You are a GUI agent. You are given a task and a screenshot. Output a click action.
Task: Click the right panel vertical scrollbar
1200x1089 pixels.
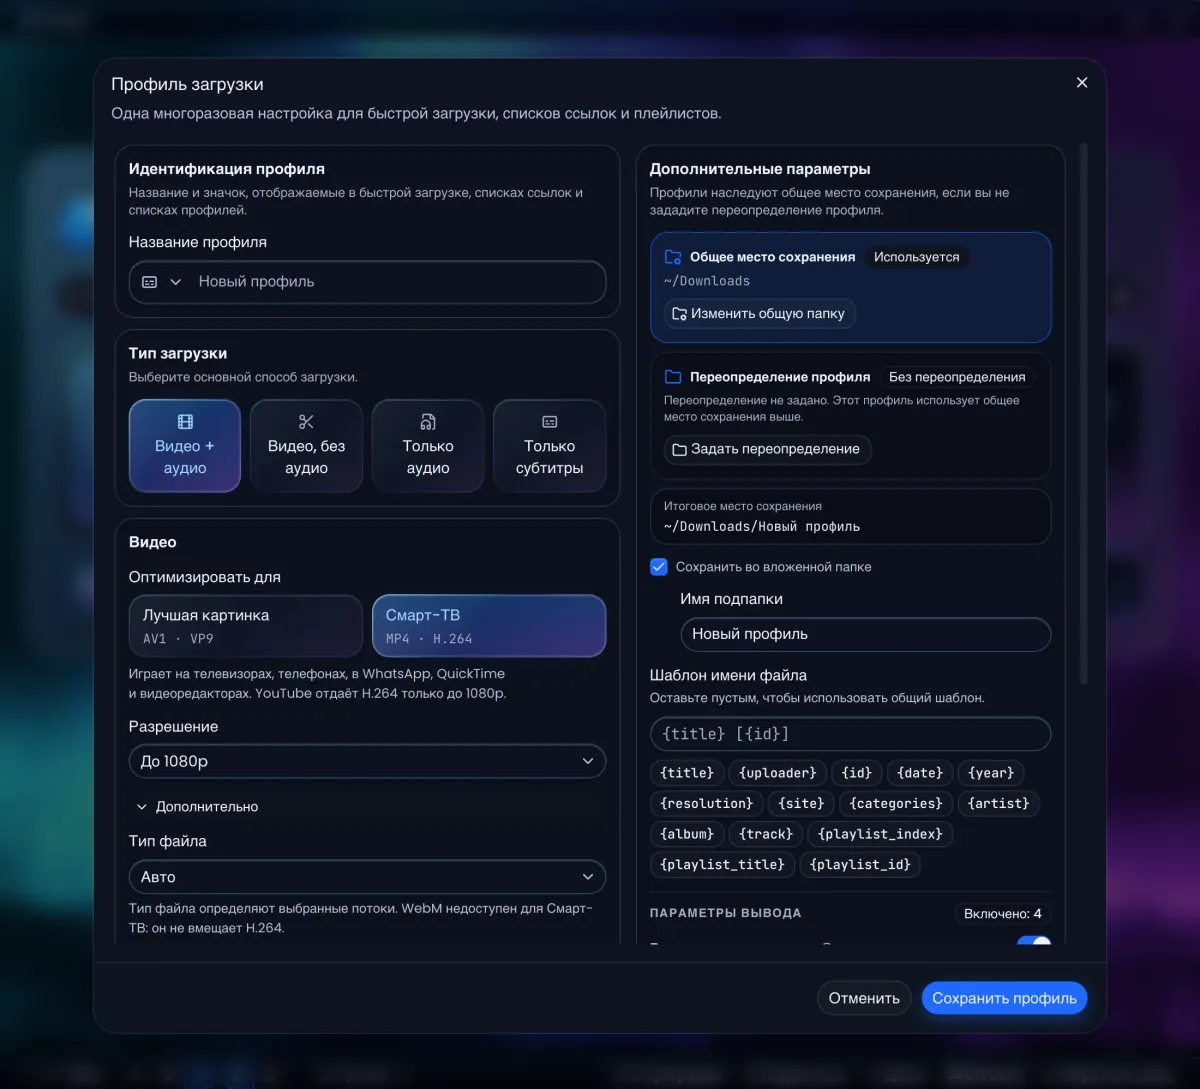[1083, 415]
